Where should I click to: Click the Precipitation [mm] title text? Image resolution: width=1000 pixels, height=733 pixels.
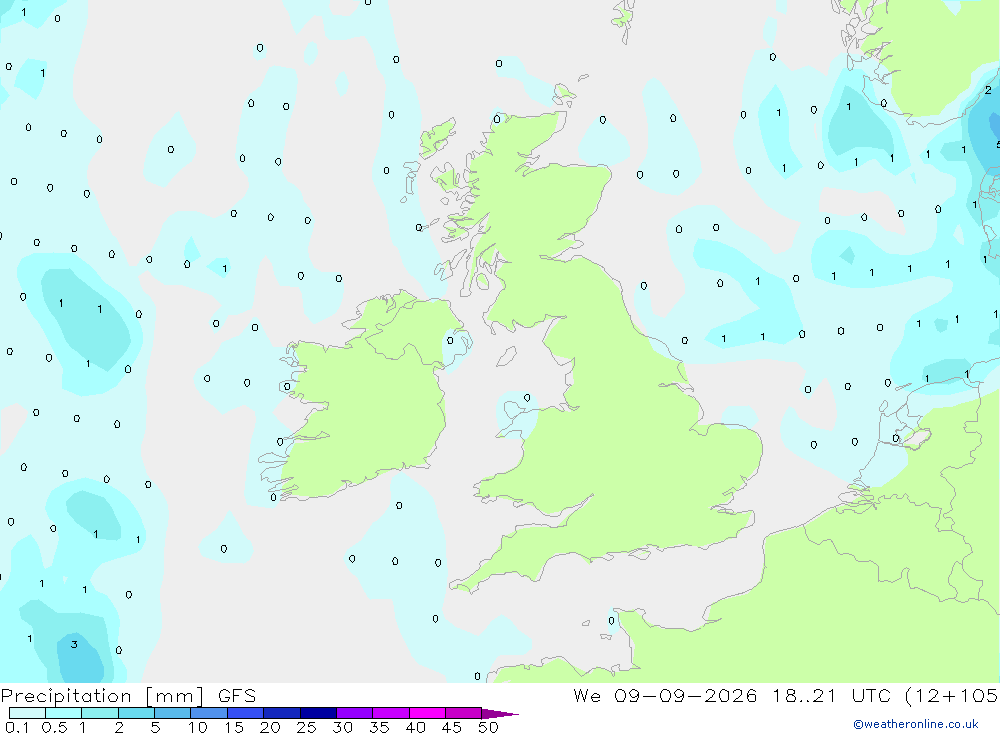pos(102,696)
